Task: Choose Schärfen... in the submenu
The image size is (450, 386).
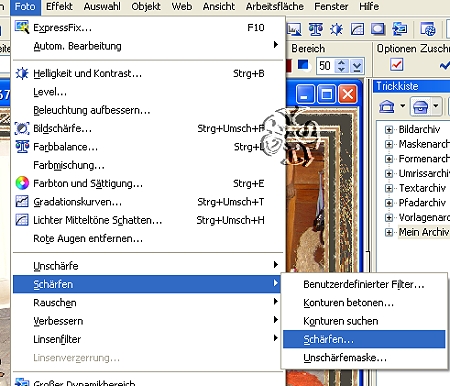Action: pyautogui.click(x=364, y=339)
